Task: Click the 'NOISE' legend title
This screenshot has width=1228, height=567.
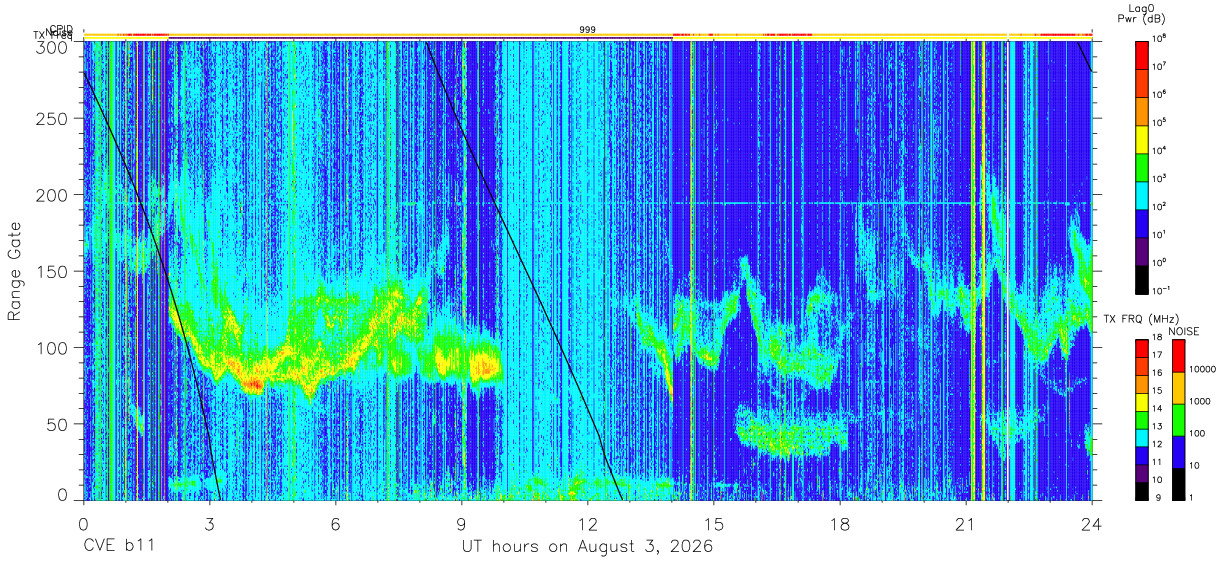Action: 1183,331
